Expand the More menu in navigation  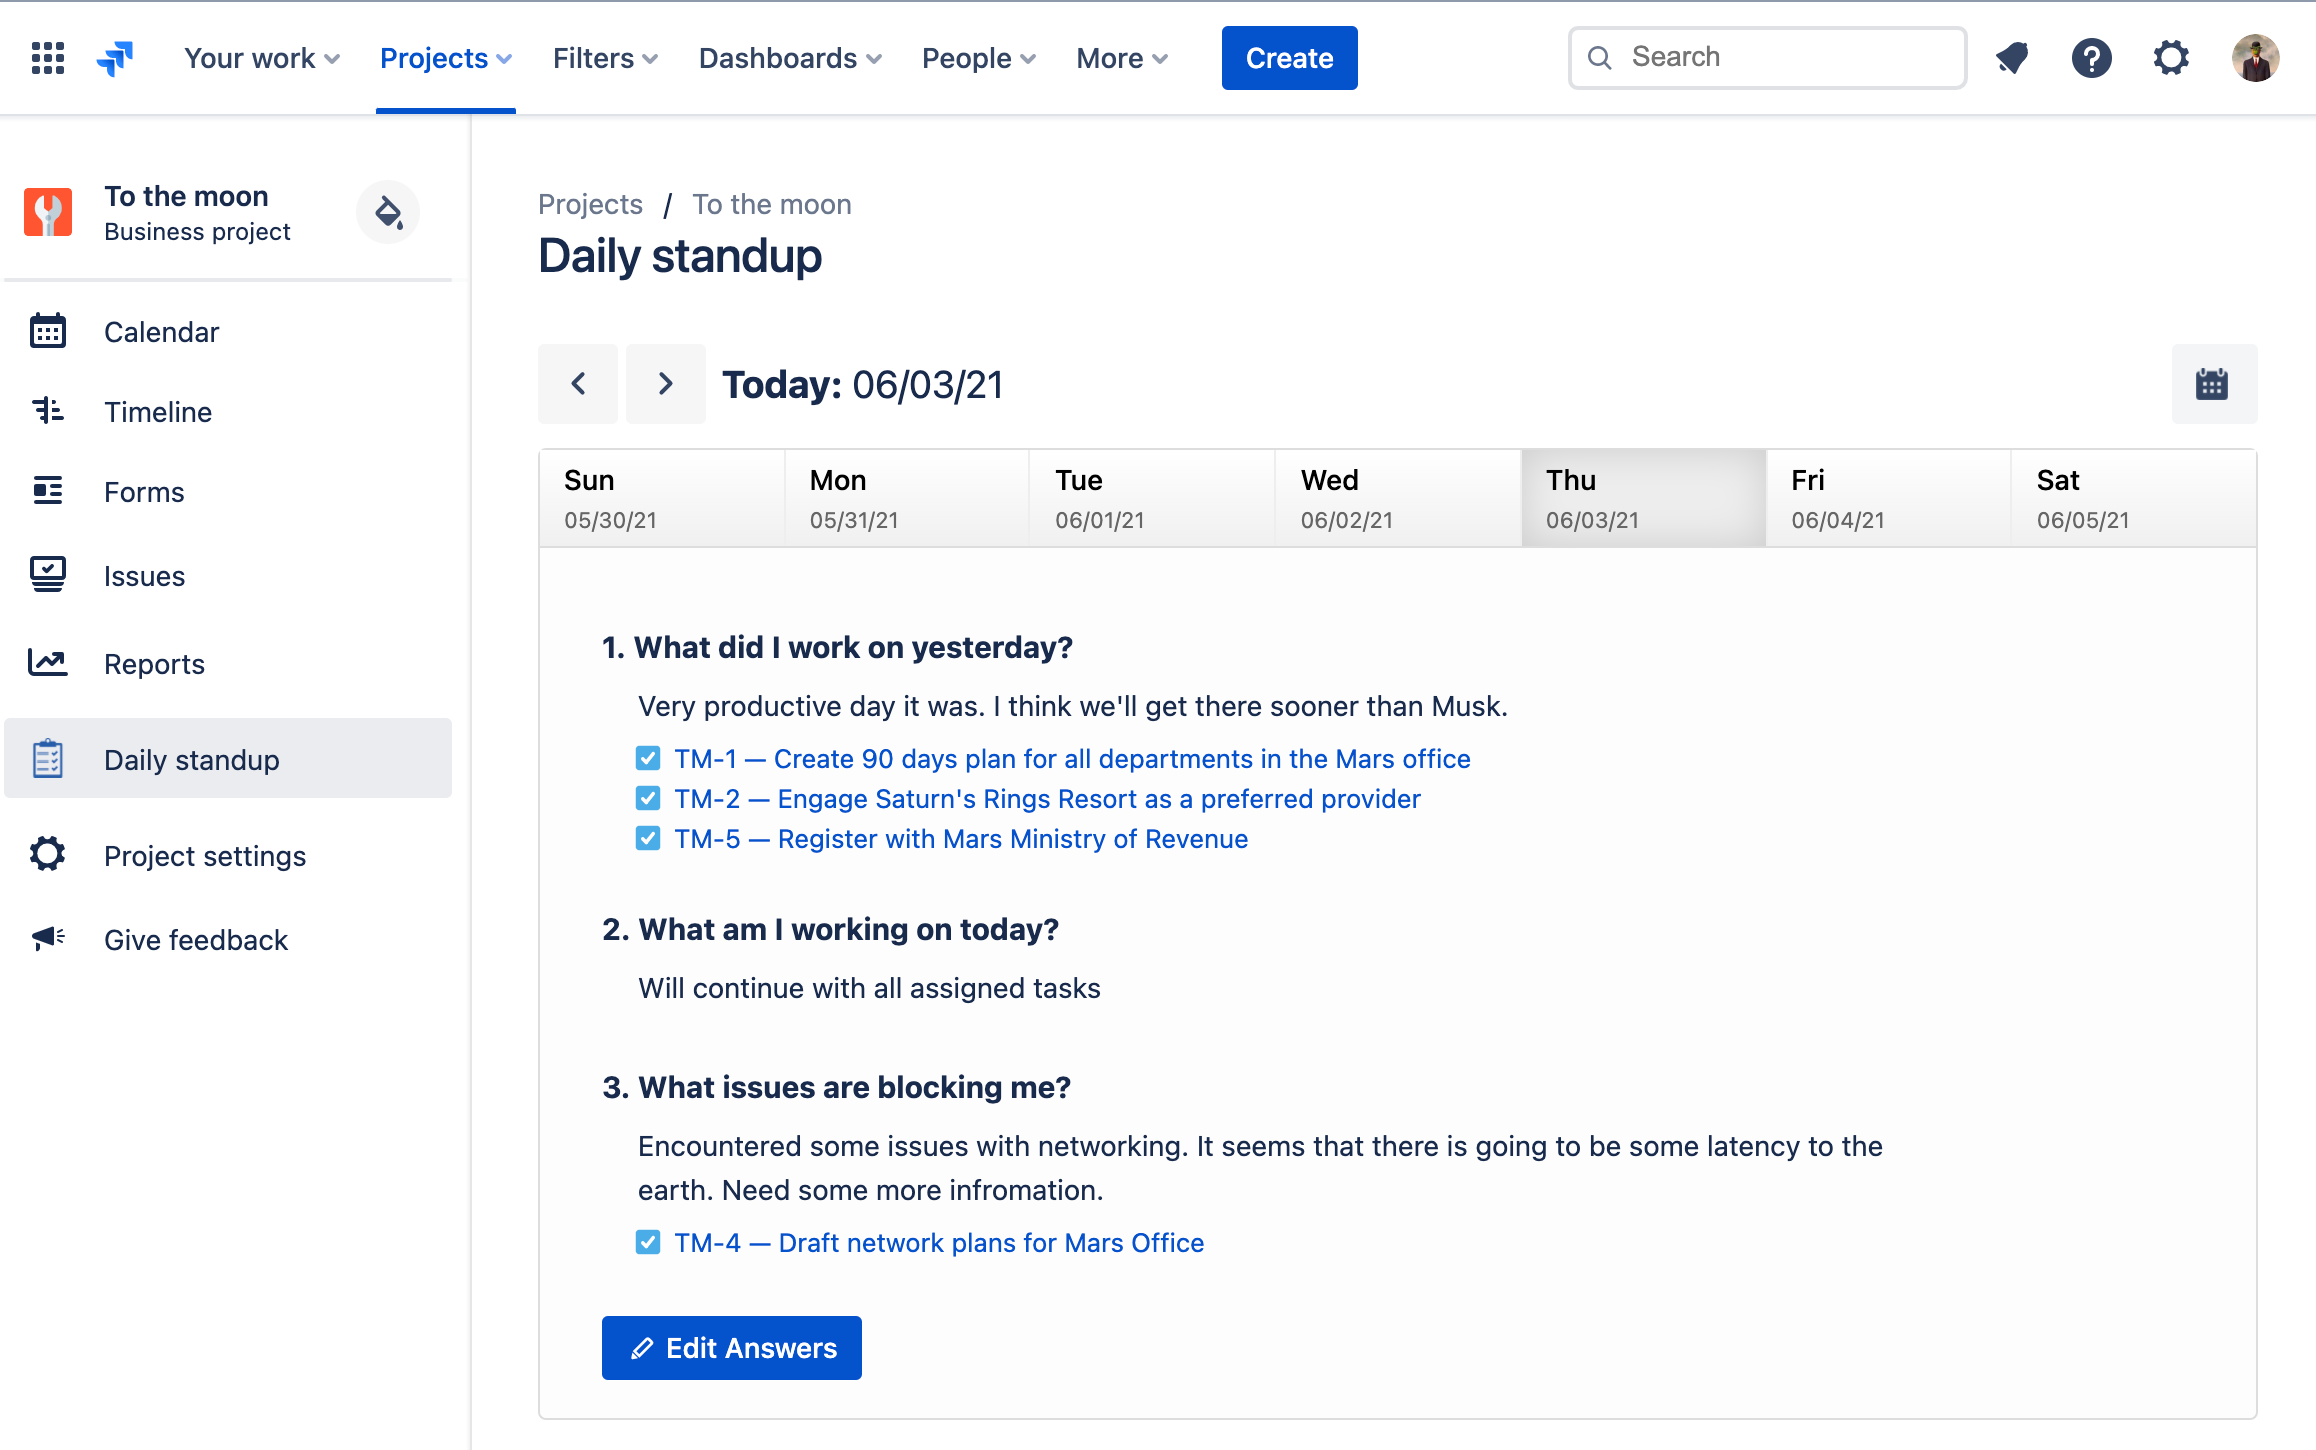(1120, 57)
